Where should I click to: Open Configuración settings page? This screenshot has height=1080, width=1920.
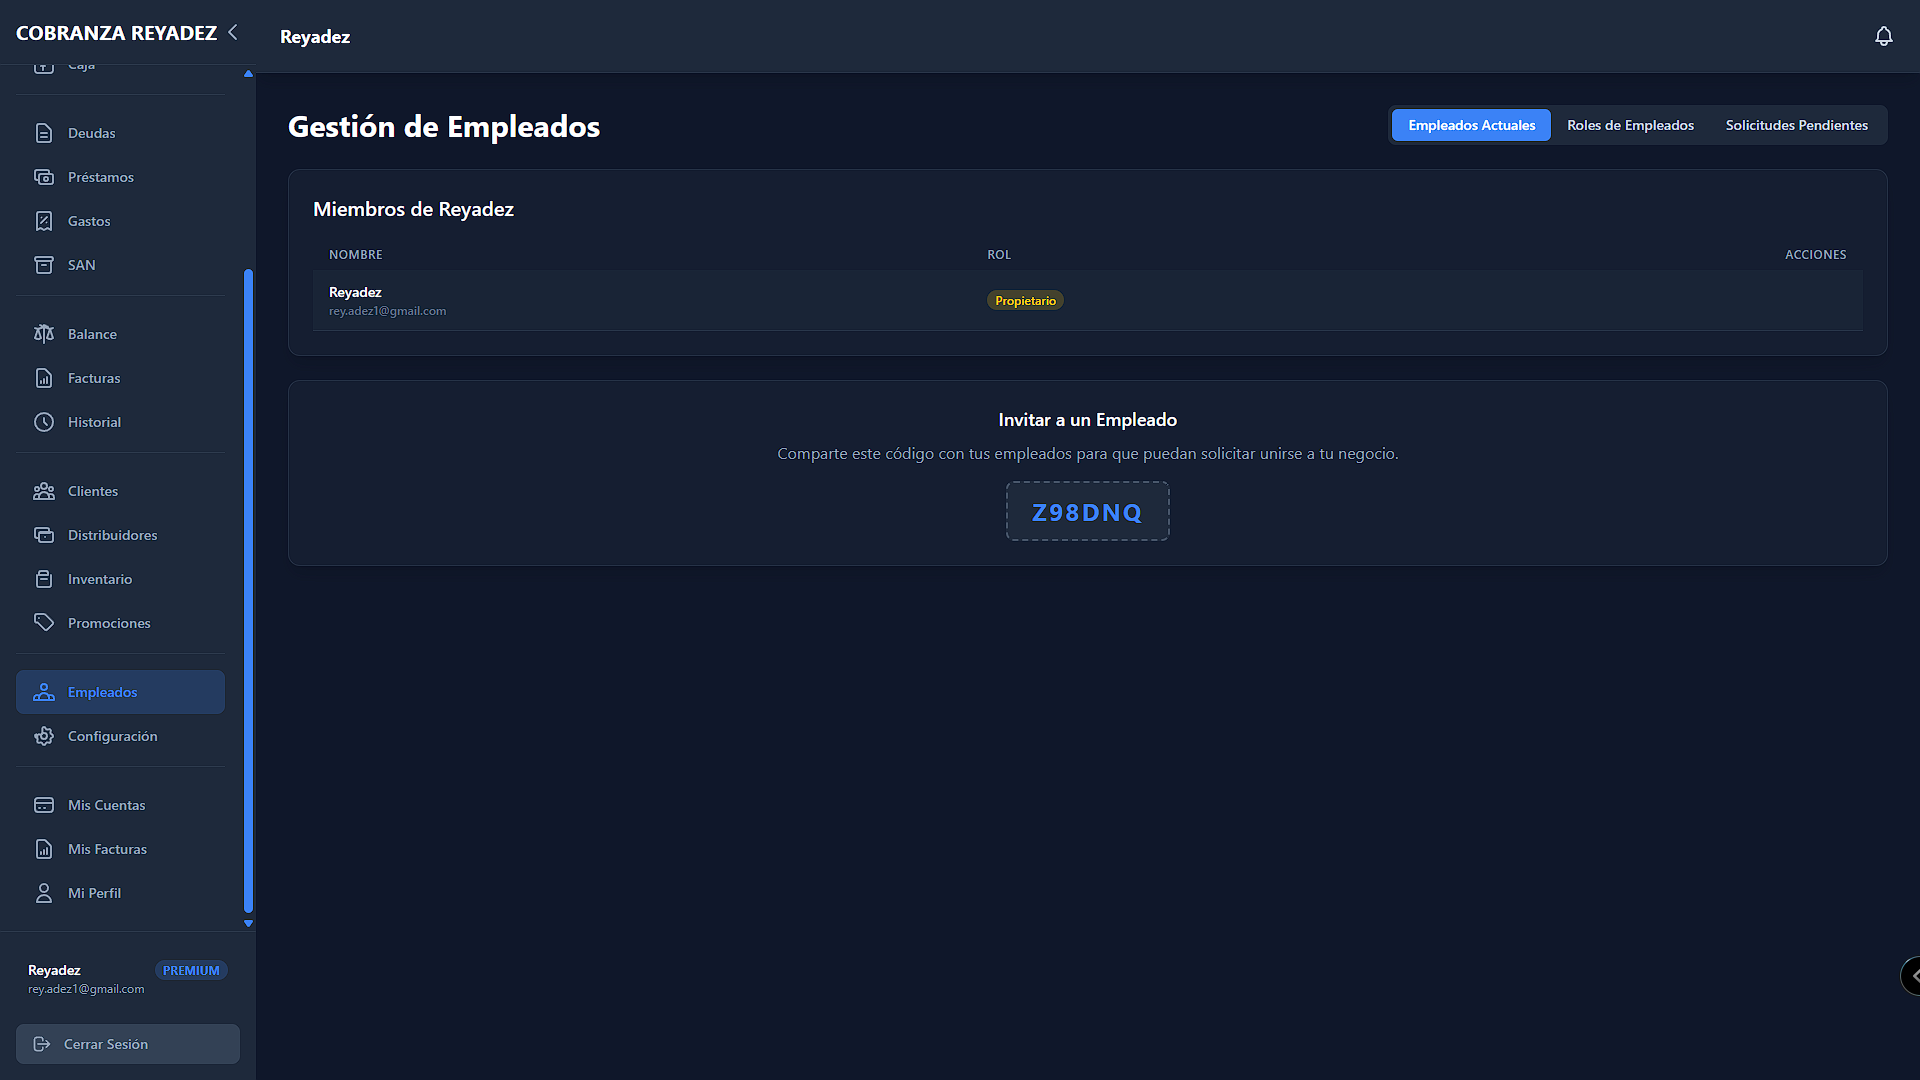120,736
